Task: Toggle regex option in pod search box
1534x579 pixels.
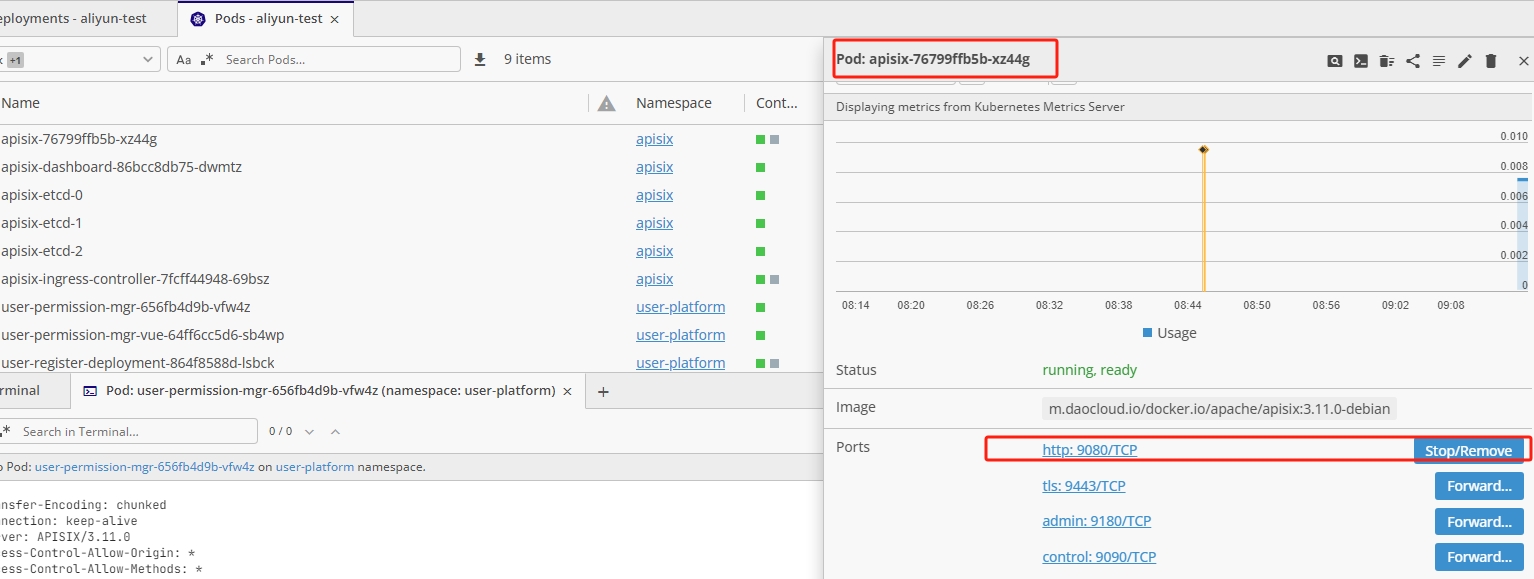Action: 207,60
